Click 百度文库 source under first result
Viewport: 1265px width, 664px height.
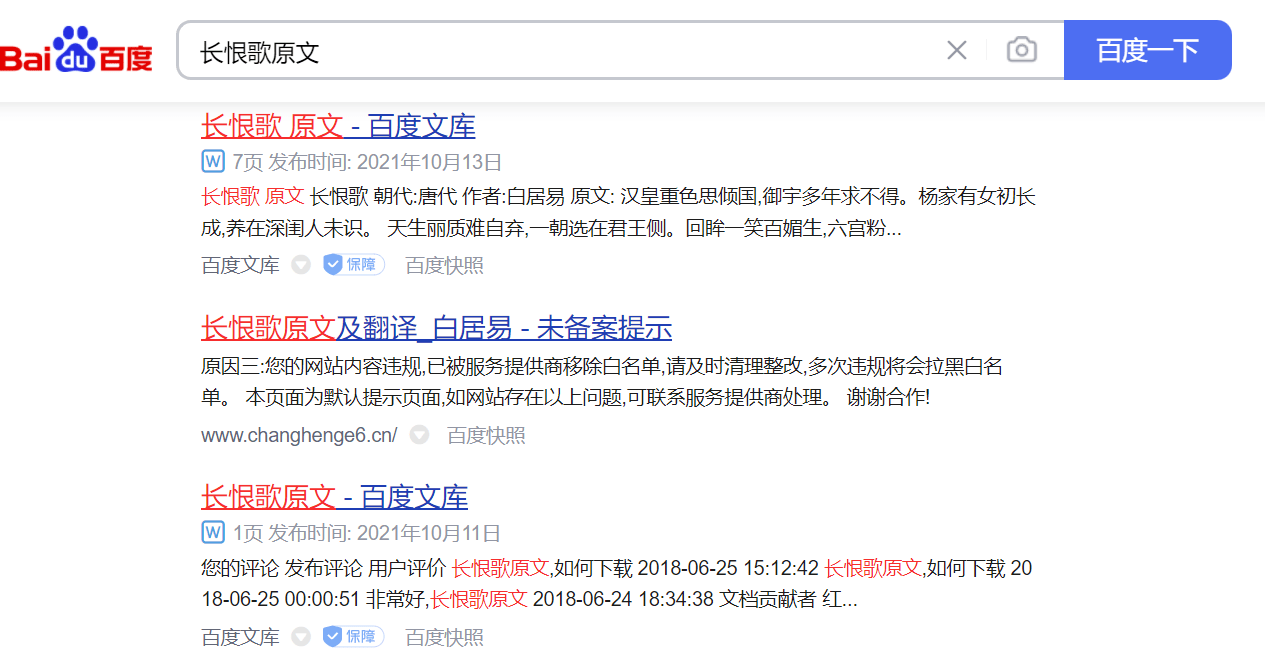coord(240,265)
